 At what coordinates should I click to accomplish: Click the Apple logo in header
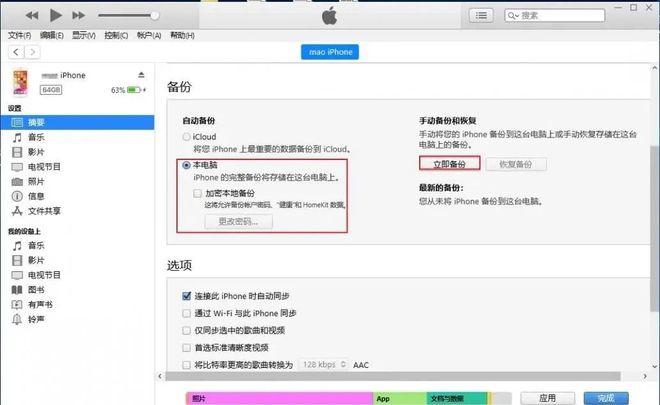[x=330, y=16]
